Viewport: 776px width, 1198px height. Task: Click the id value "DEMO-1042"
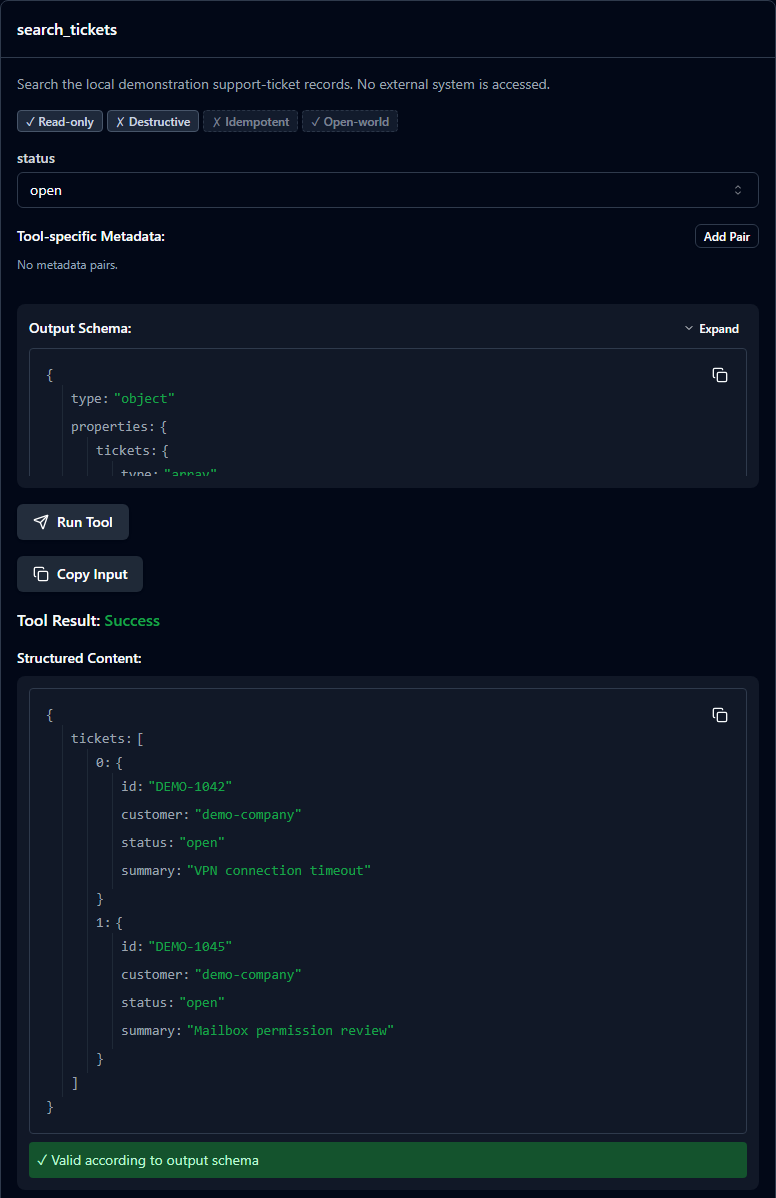click(190, 787)
